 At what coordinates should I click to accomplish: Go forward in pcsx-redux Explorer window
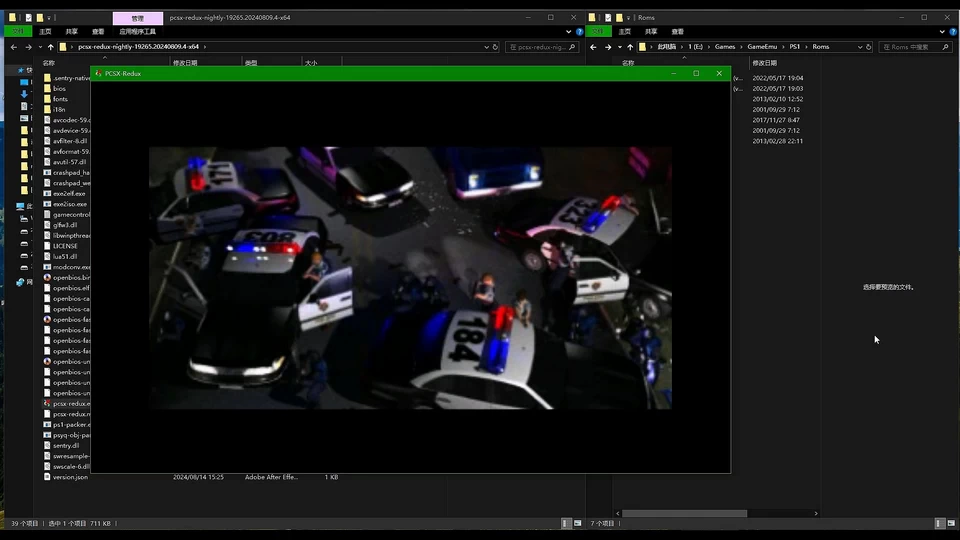point(28,47)
